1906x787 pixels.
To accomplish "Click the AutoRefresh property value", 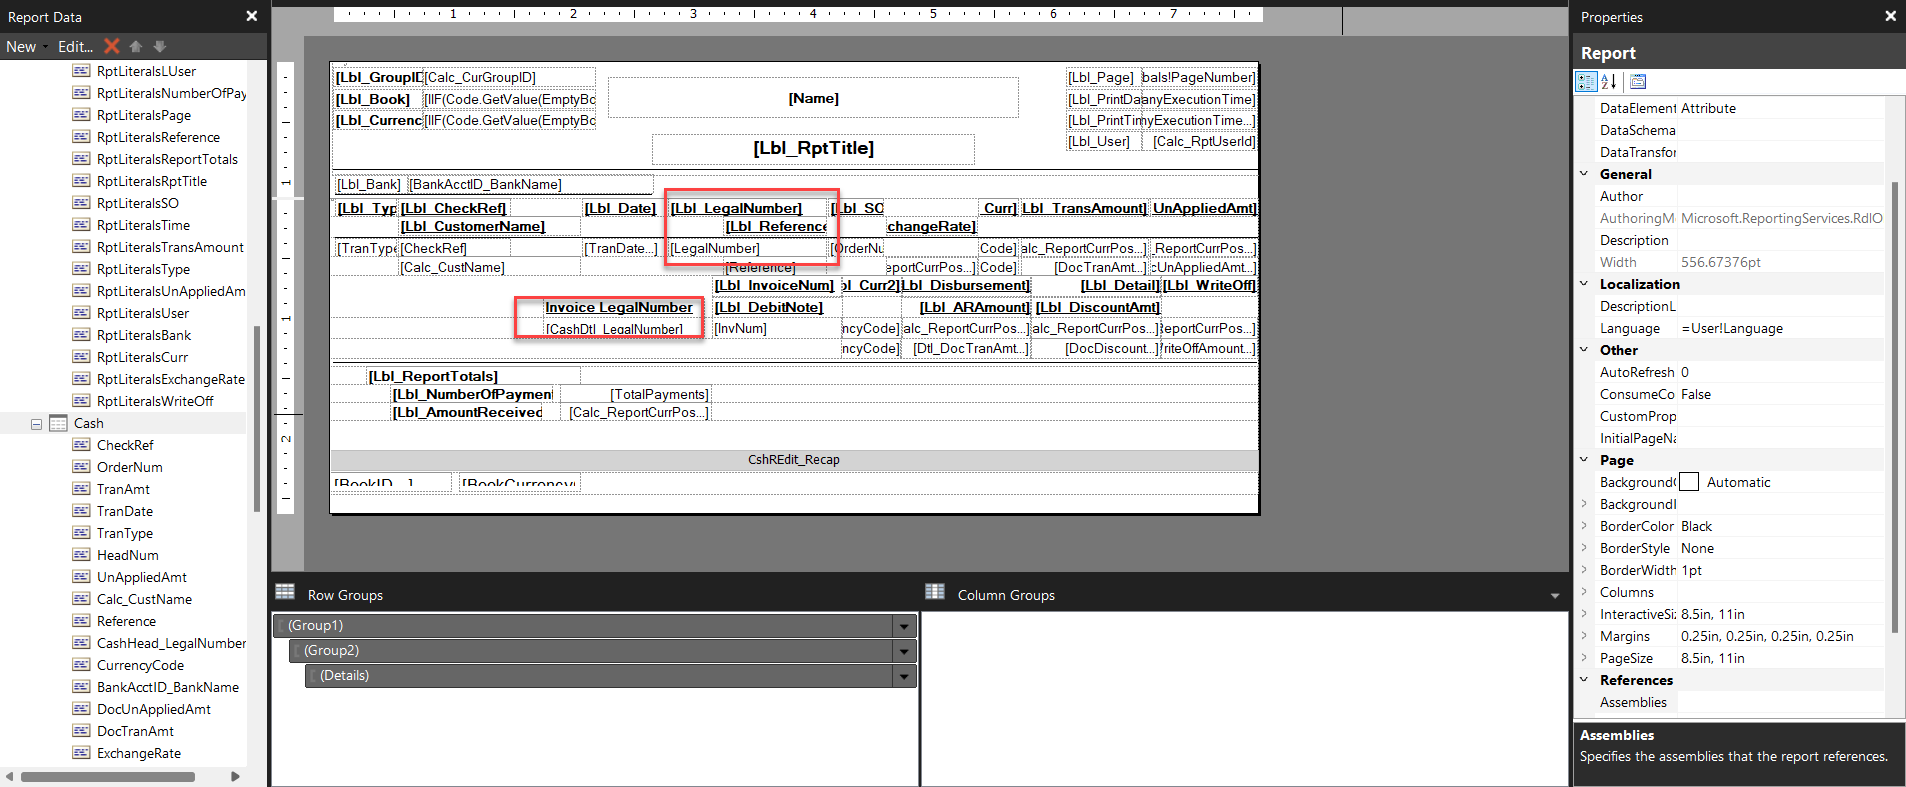I will (x=1781, y=372).
